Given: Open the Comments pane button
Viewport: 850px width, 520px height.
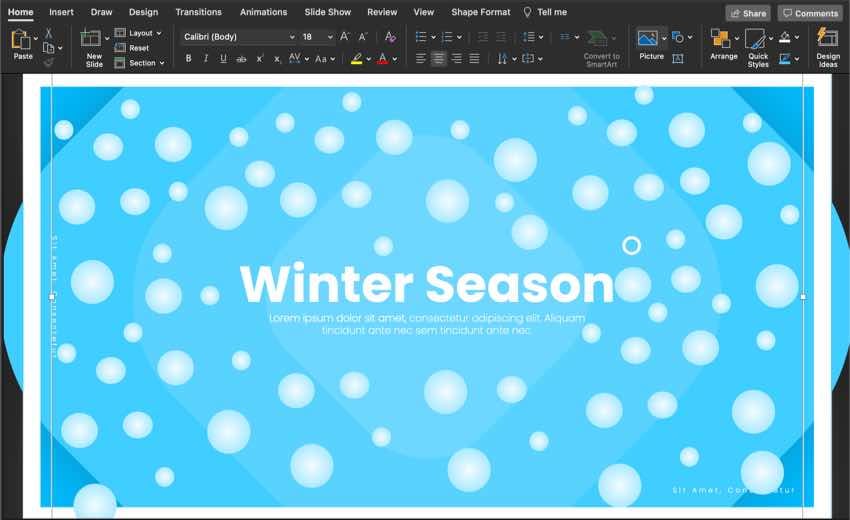Looking at the screenshot, I should [810, 13].
